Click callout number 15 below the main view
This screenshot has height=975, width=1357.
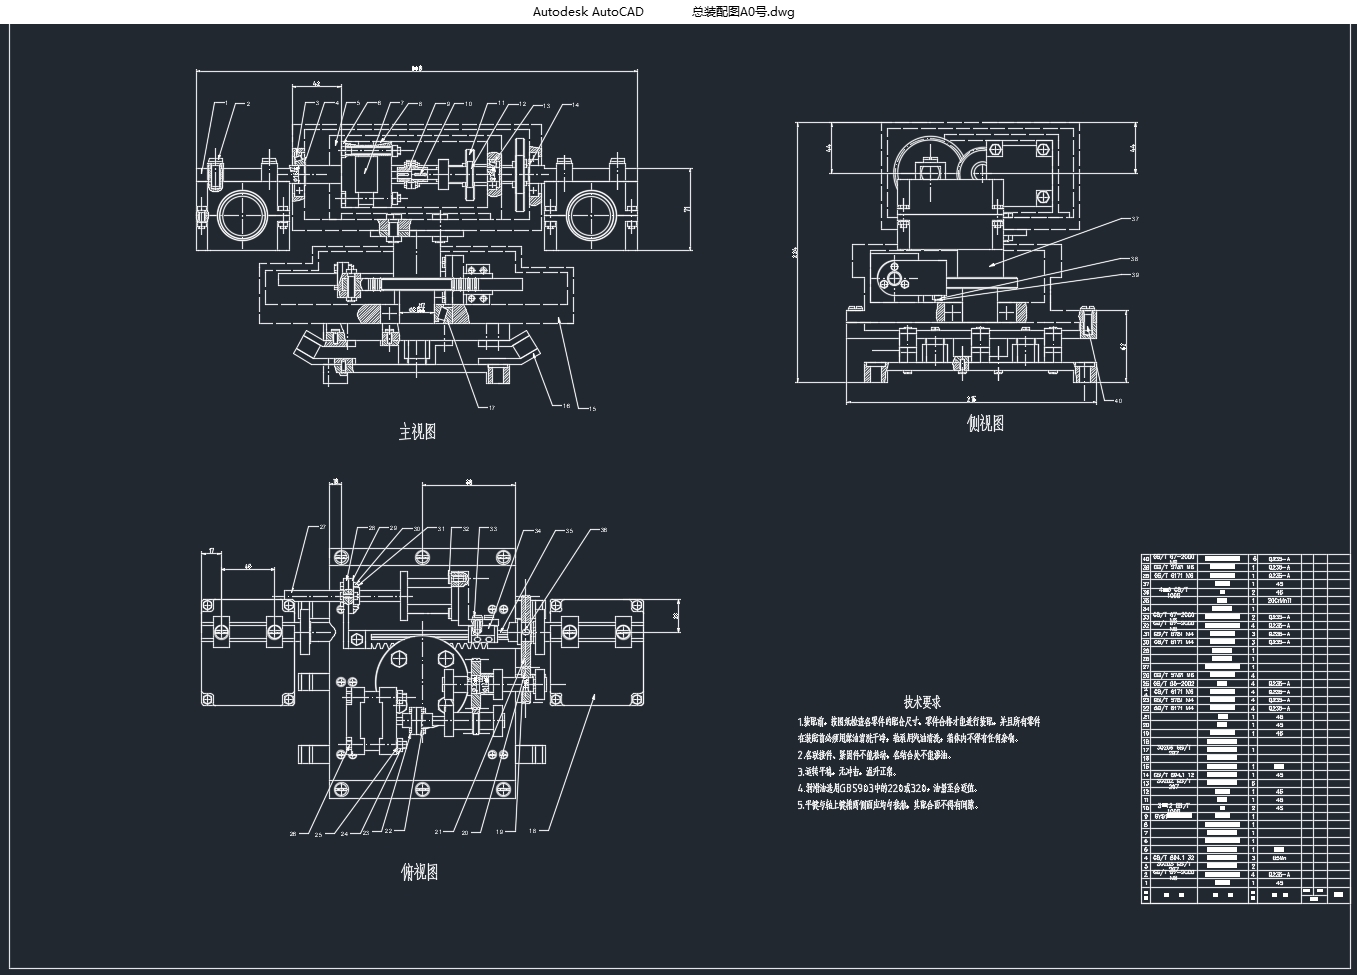[592, 408]
